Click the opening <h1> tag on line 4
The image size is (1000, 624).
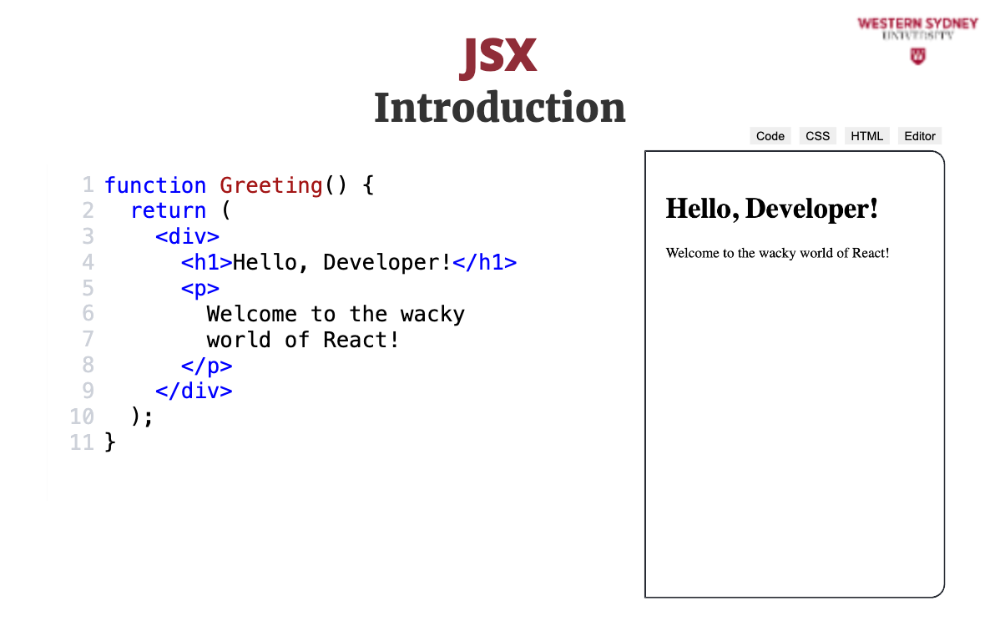(206, 263)
